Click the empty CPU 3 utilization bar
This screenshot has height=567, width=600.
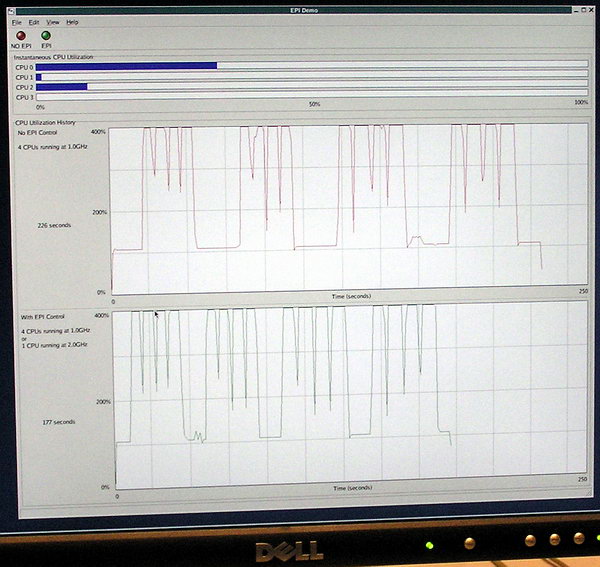pos(312,95)
